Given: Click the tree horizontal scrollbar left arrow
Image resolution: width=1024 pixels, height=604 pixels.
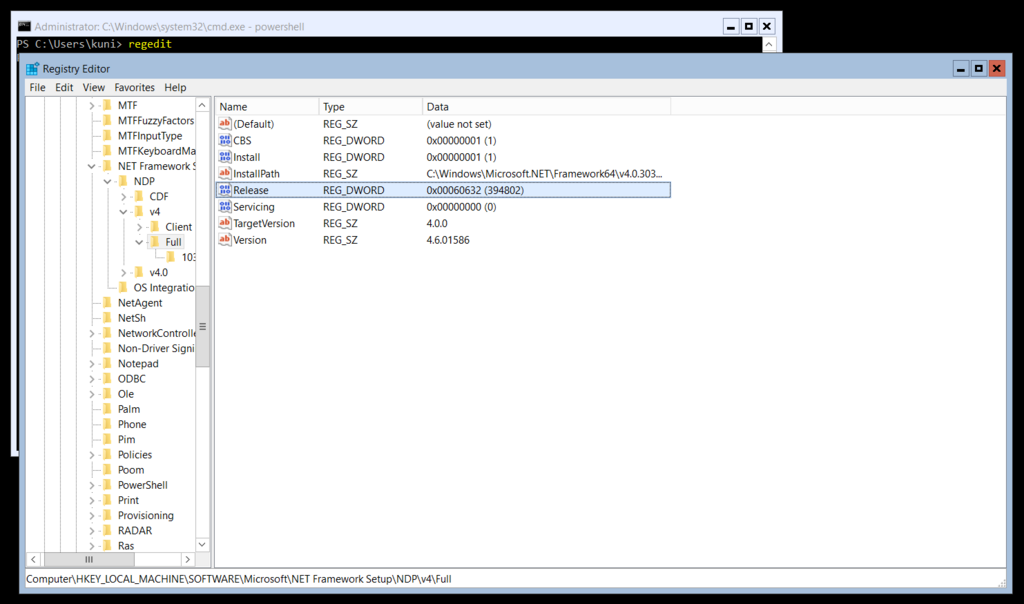Looking at the screenshot, I should [33, 559].
